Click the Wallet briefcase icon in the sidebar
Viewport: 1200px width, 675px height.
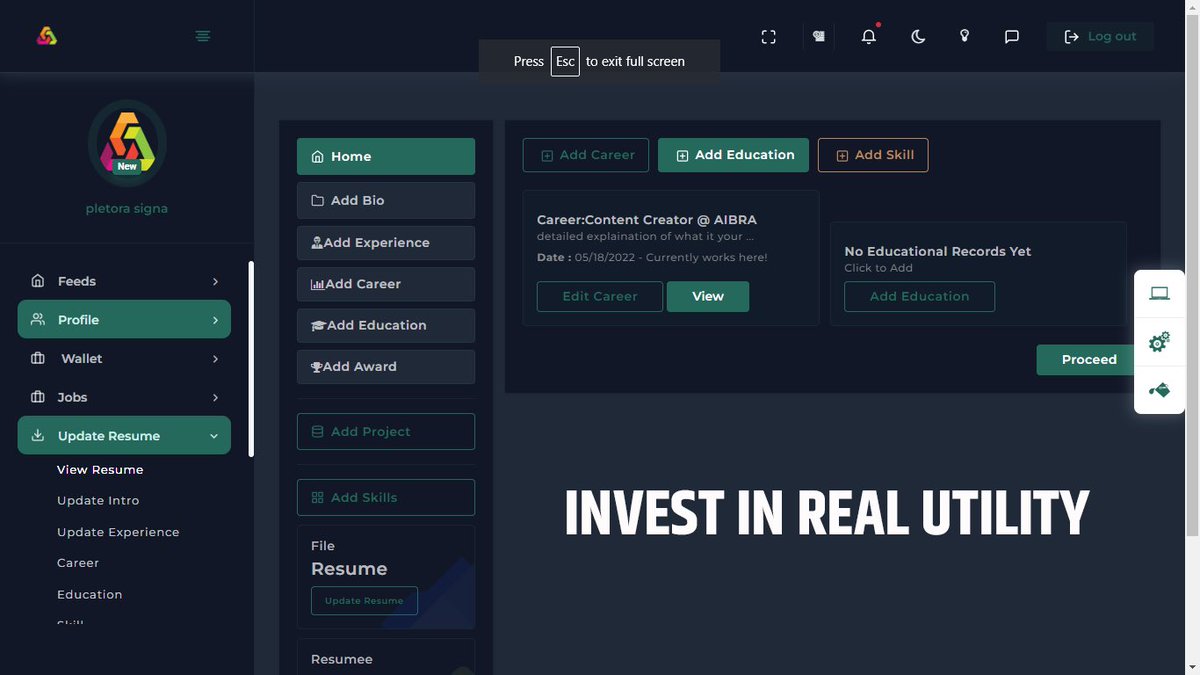pyautogui.click(x=38, y=358)
